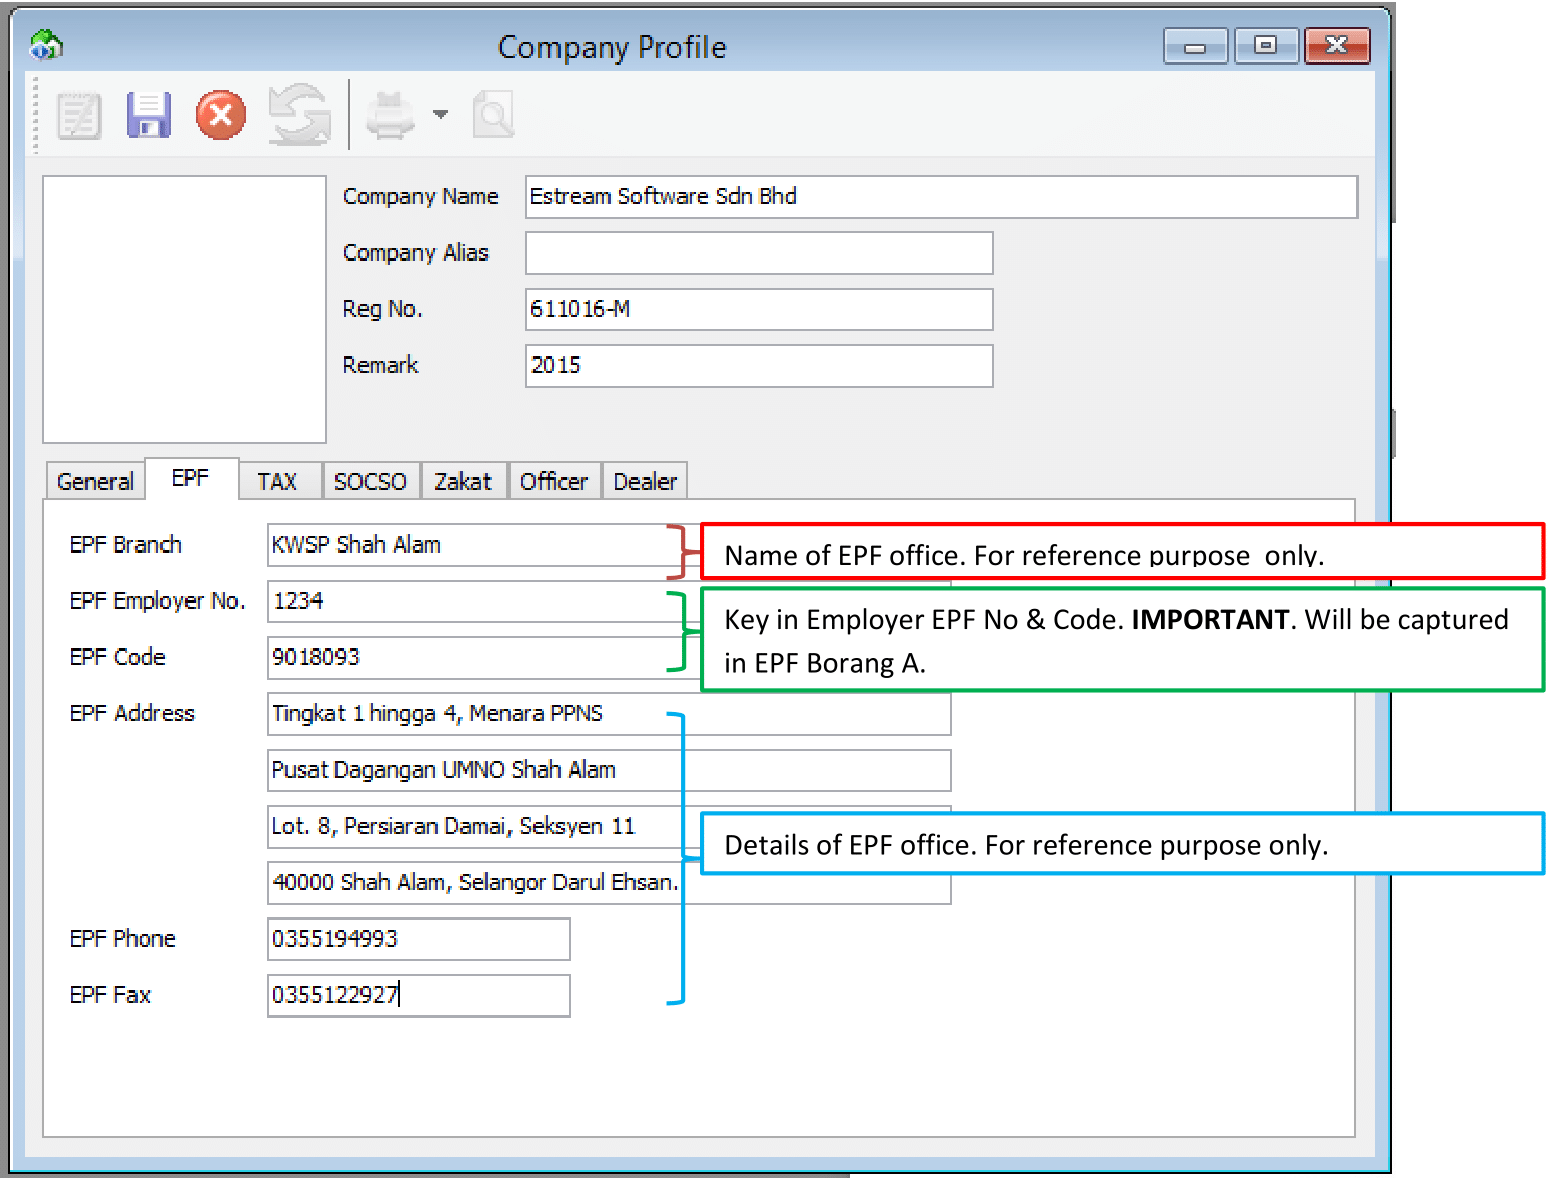The width and height of the screenshot is (1554, 1179).
Task: Switch to the General tab
Action: 95,482
